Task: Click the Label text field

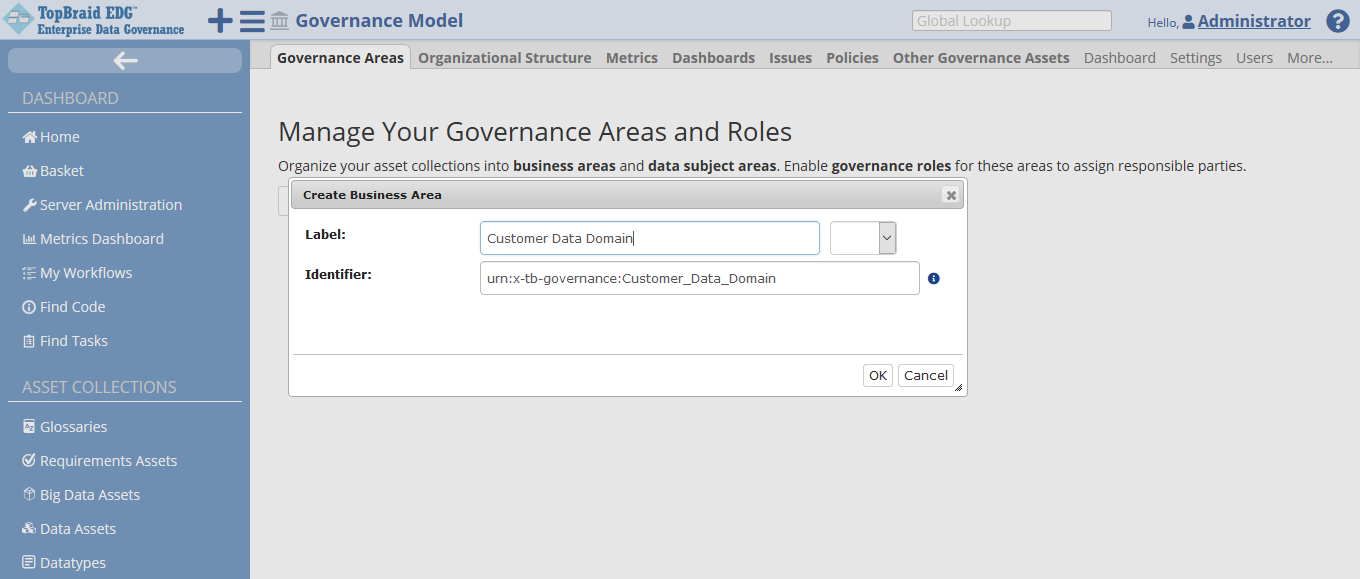Action: [649, 238]
